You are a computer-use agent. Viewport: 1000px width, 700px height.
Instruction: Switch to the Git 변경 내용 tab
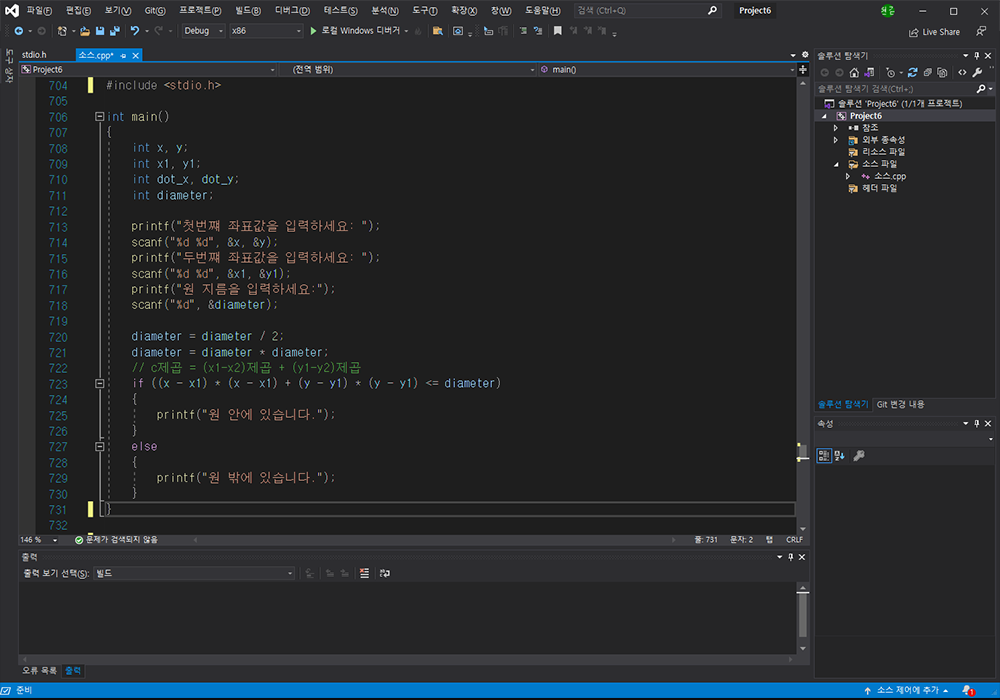pos(901,404)
